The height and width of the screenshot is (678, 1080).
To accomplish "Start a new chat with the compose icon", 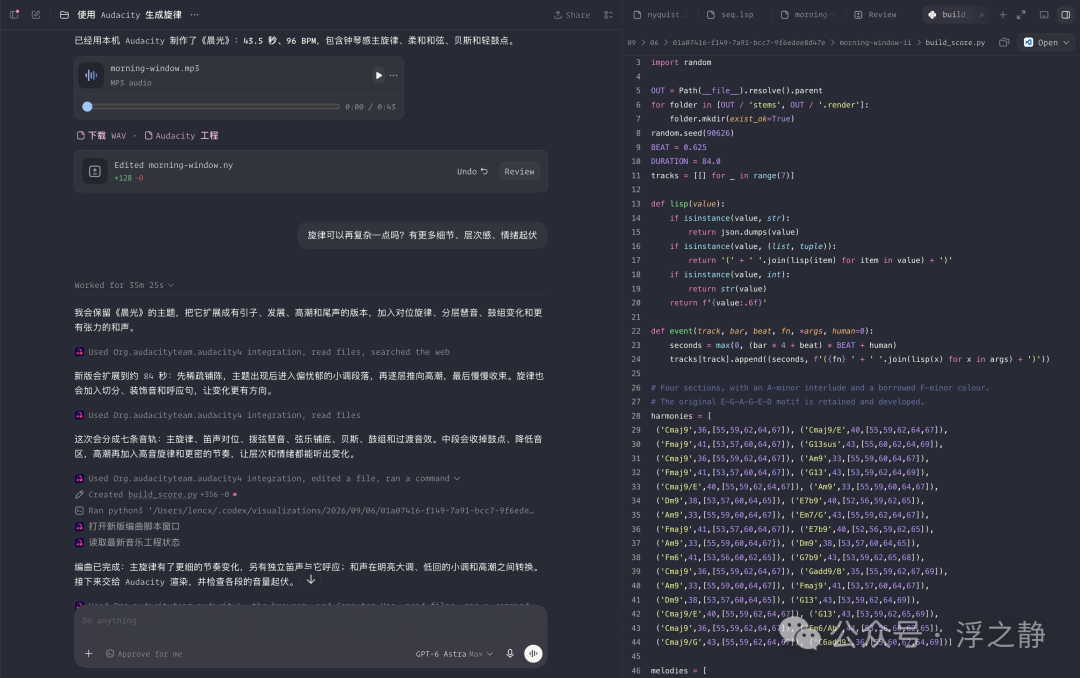I will (36, 14).
